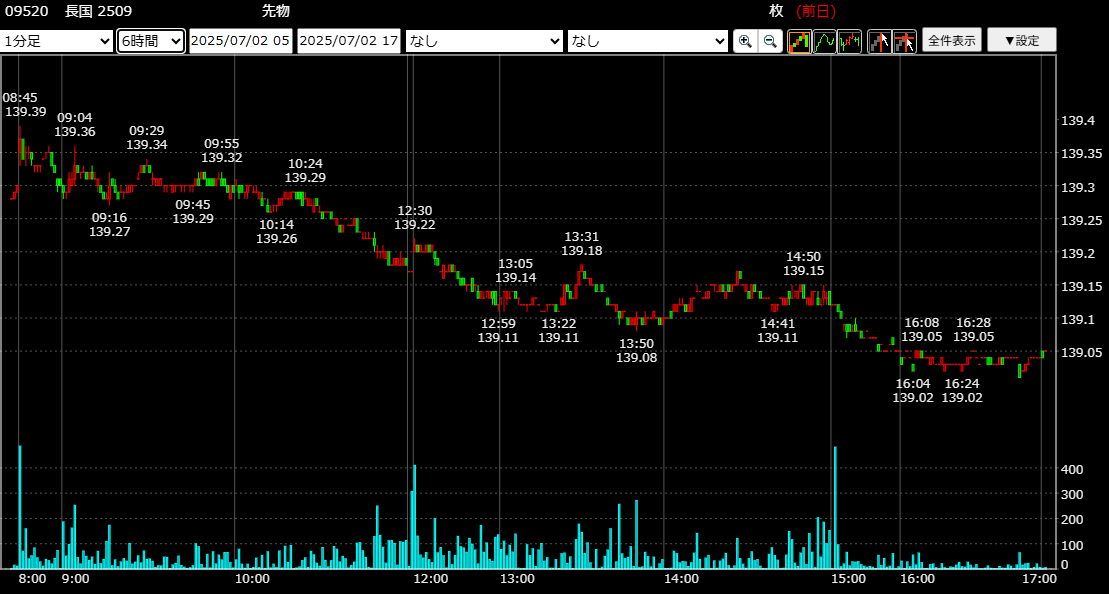The width and height of the screenshot is (1109, 594).
Task: Select the candlestick chart type icon
Action: [x=800, y=41]
